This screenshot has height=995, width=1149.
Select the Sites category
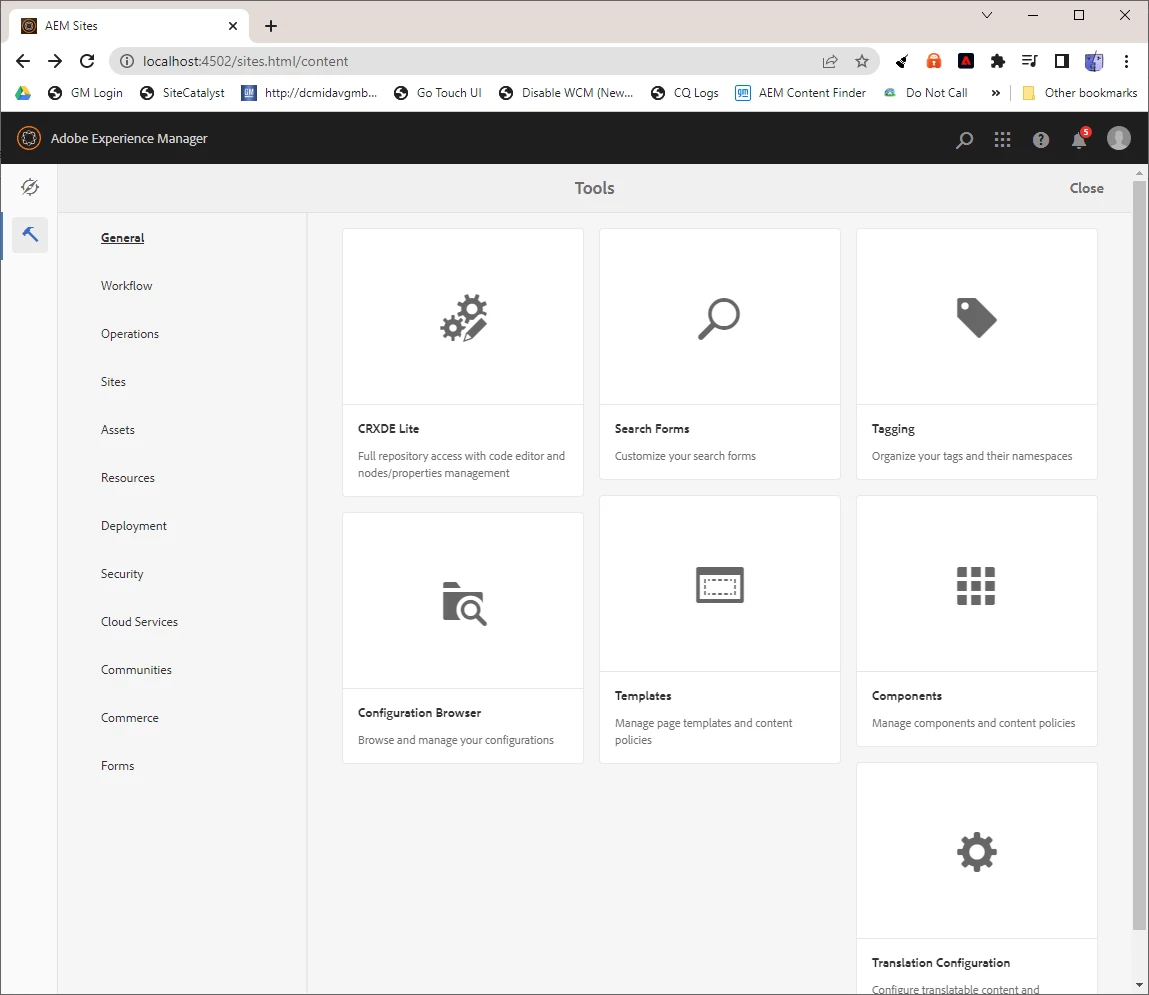[113, 382]
